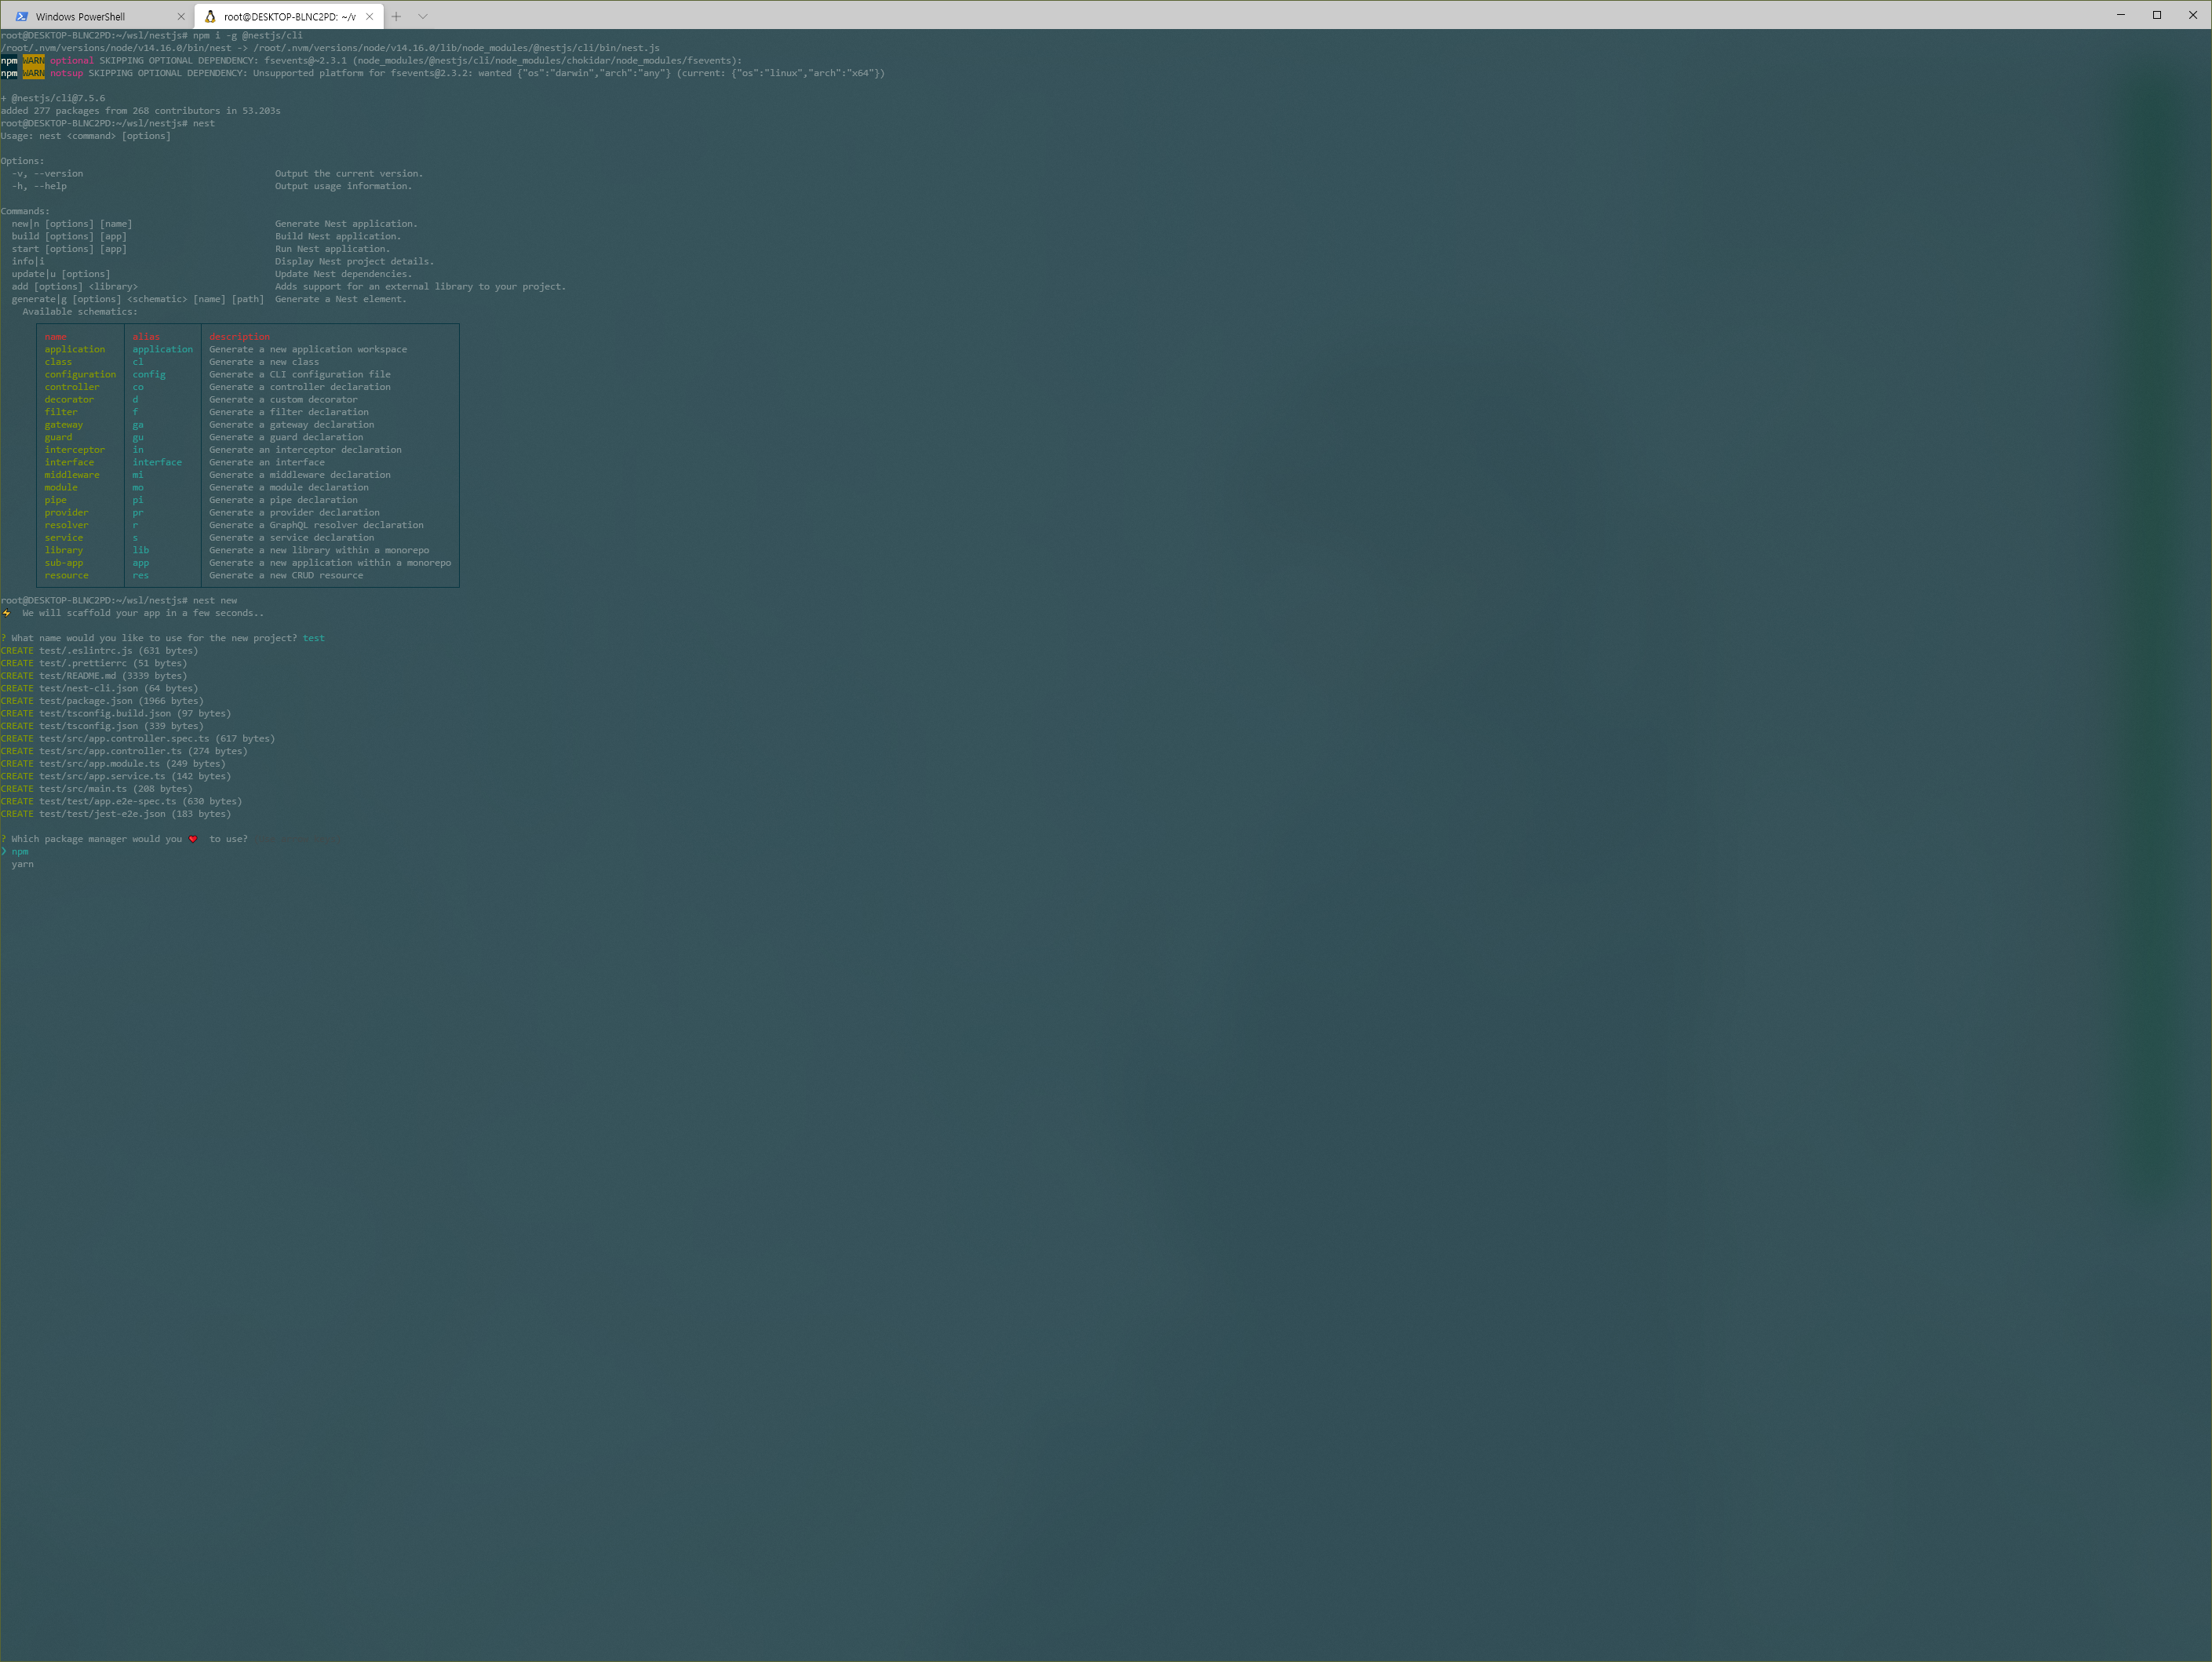Choose the yarn package manager option

[x=22, y=864]
